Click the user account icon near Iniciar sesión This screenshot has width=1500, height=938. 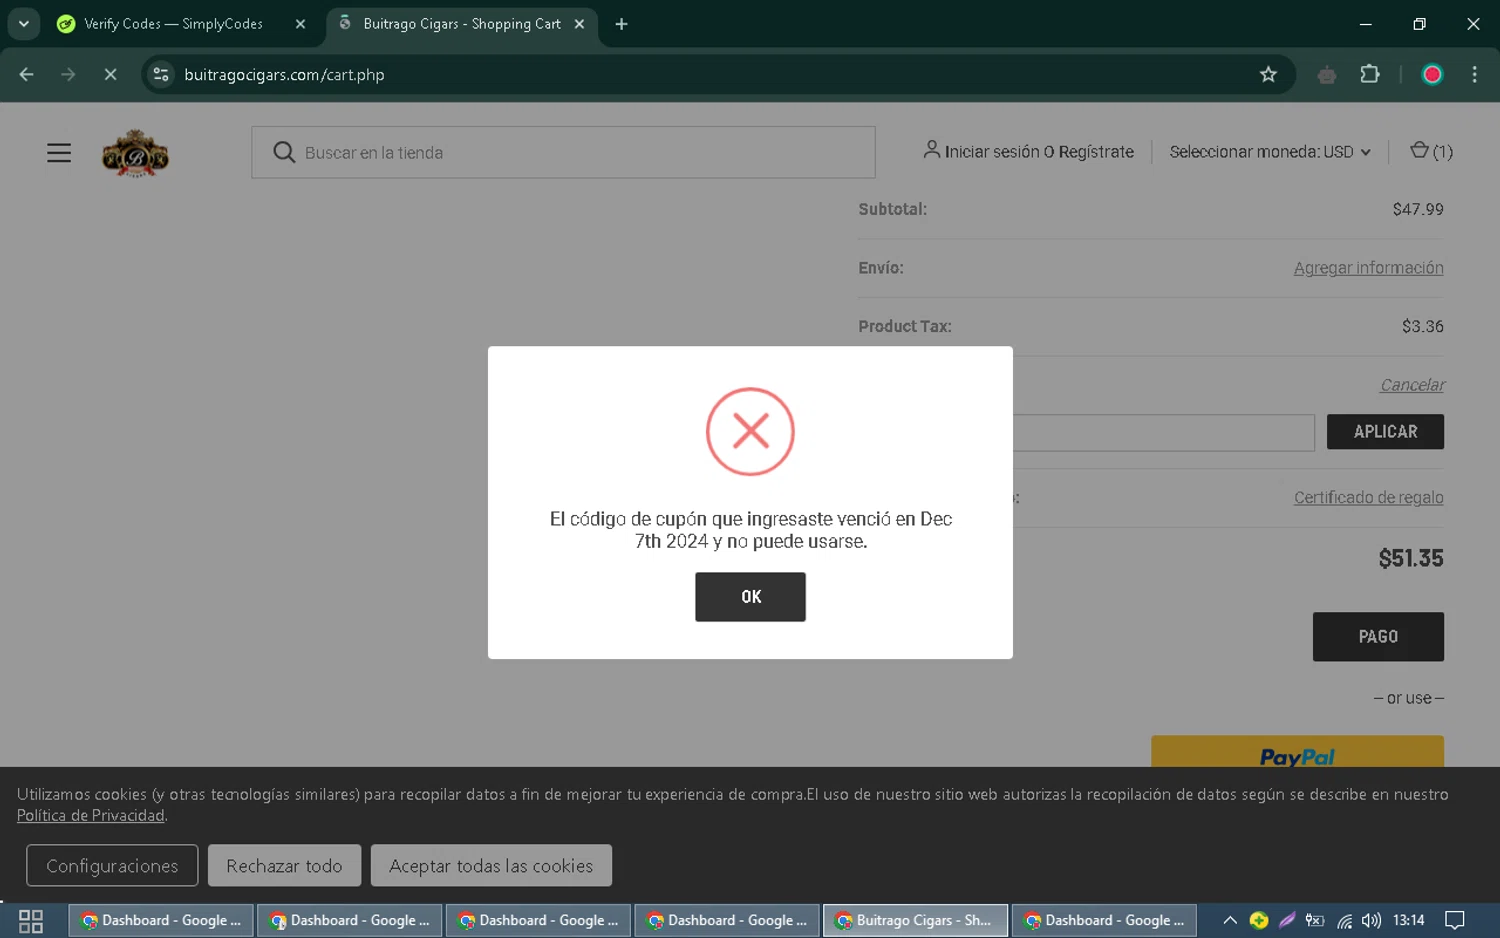(x=931, y=150)
